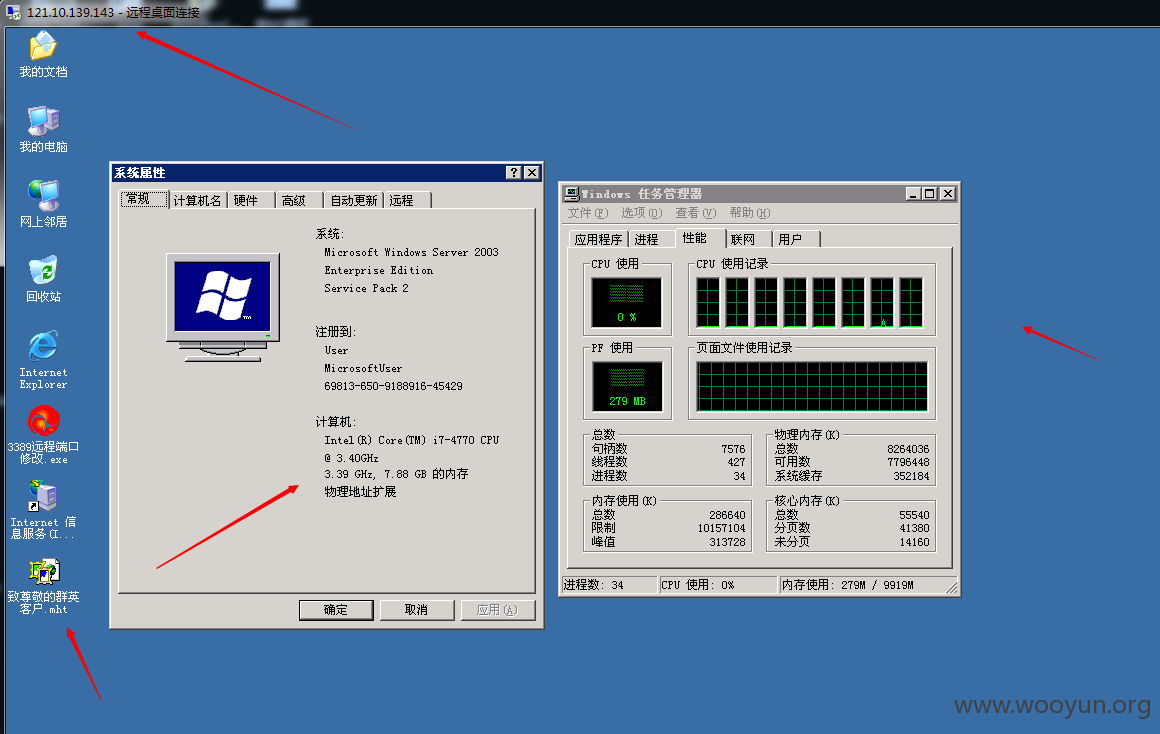This screenshot has width=1160, height=734.
Task: Click the Windows logo monitor image
Action: (223, 306)
